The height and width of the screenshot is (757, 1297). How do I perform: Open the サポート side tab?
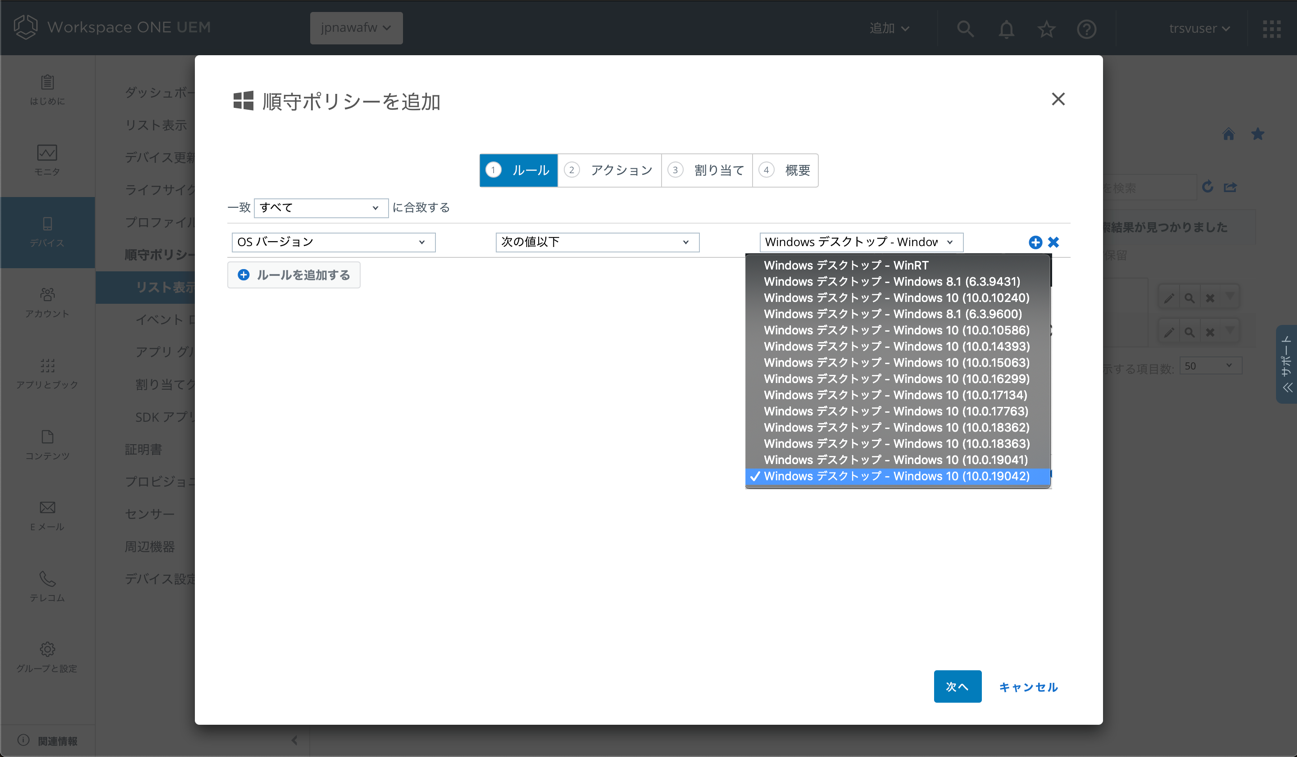1286,364
